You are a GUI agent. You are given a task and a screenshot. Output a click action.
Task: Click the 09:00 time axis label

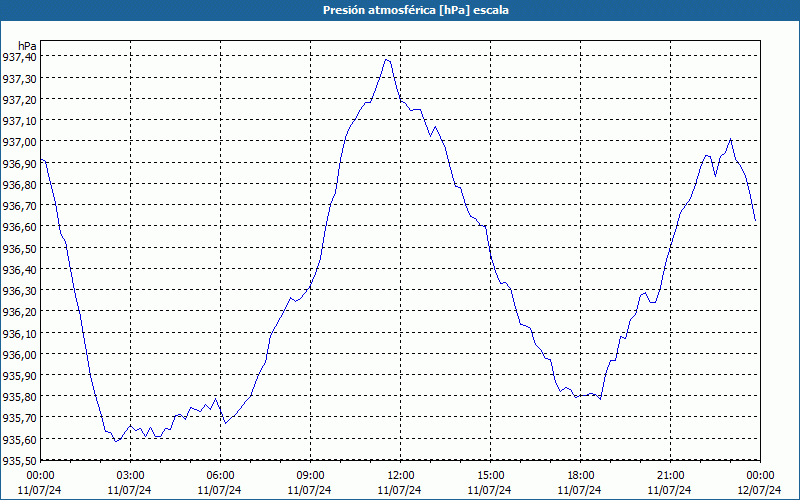tap(310, 476)
